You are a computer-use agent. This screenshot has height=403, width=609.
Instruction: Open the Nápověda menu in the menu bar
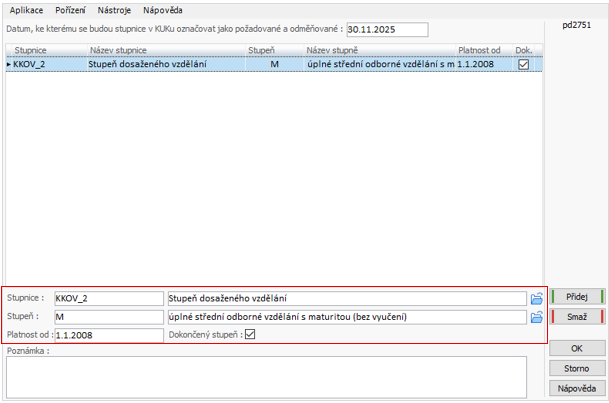tap(162, 9)
